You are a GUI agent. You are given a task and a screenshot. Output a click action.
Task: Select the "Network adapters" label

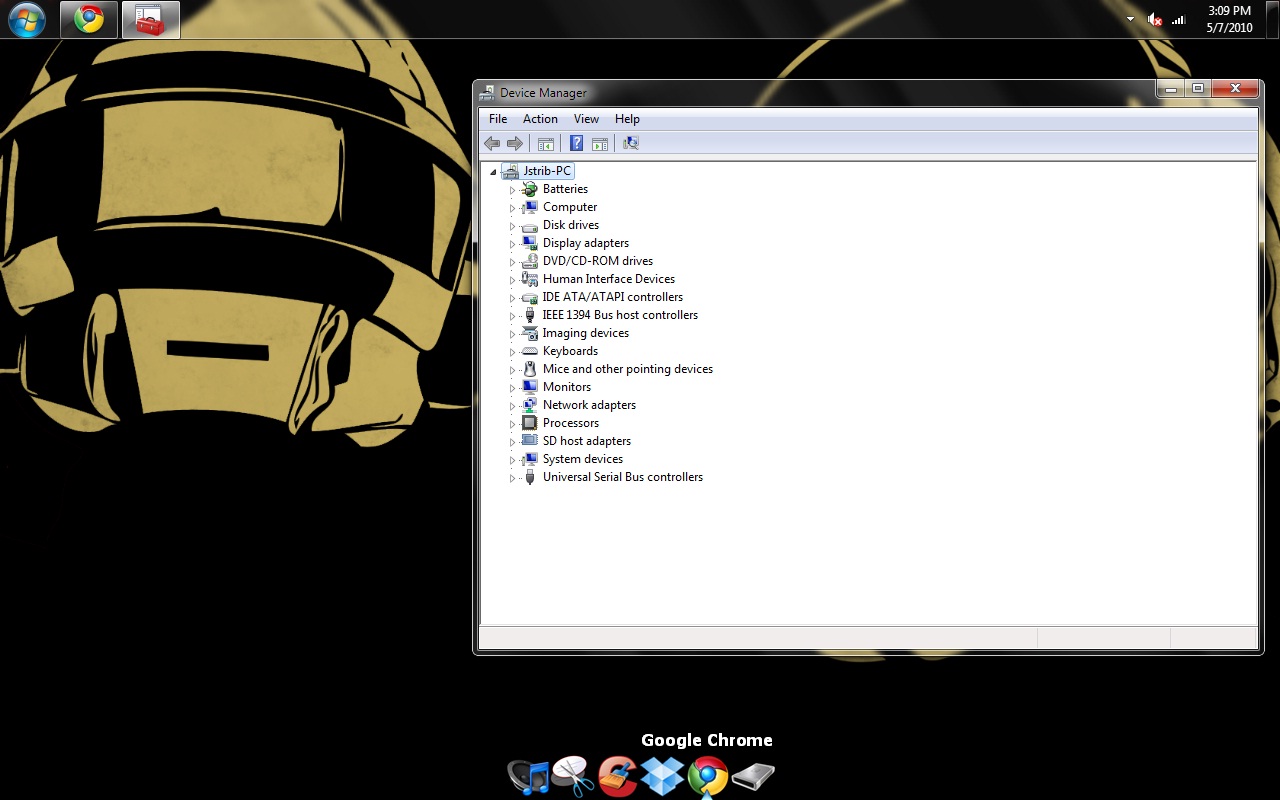tap(589, 405)
